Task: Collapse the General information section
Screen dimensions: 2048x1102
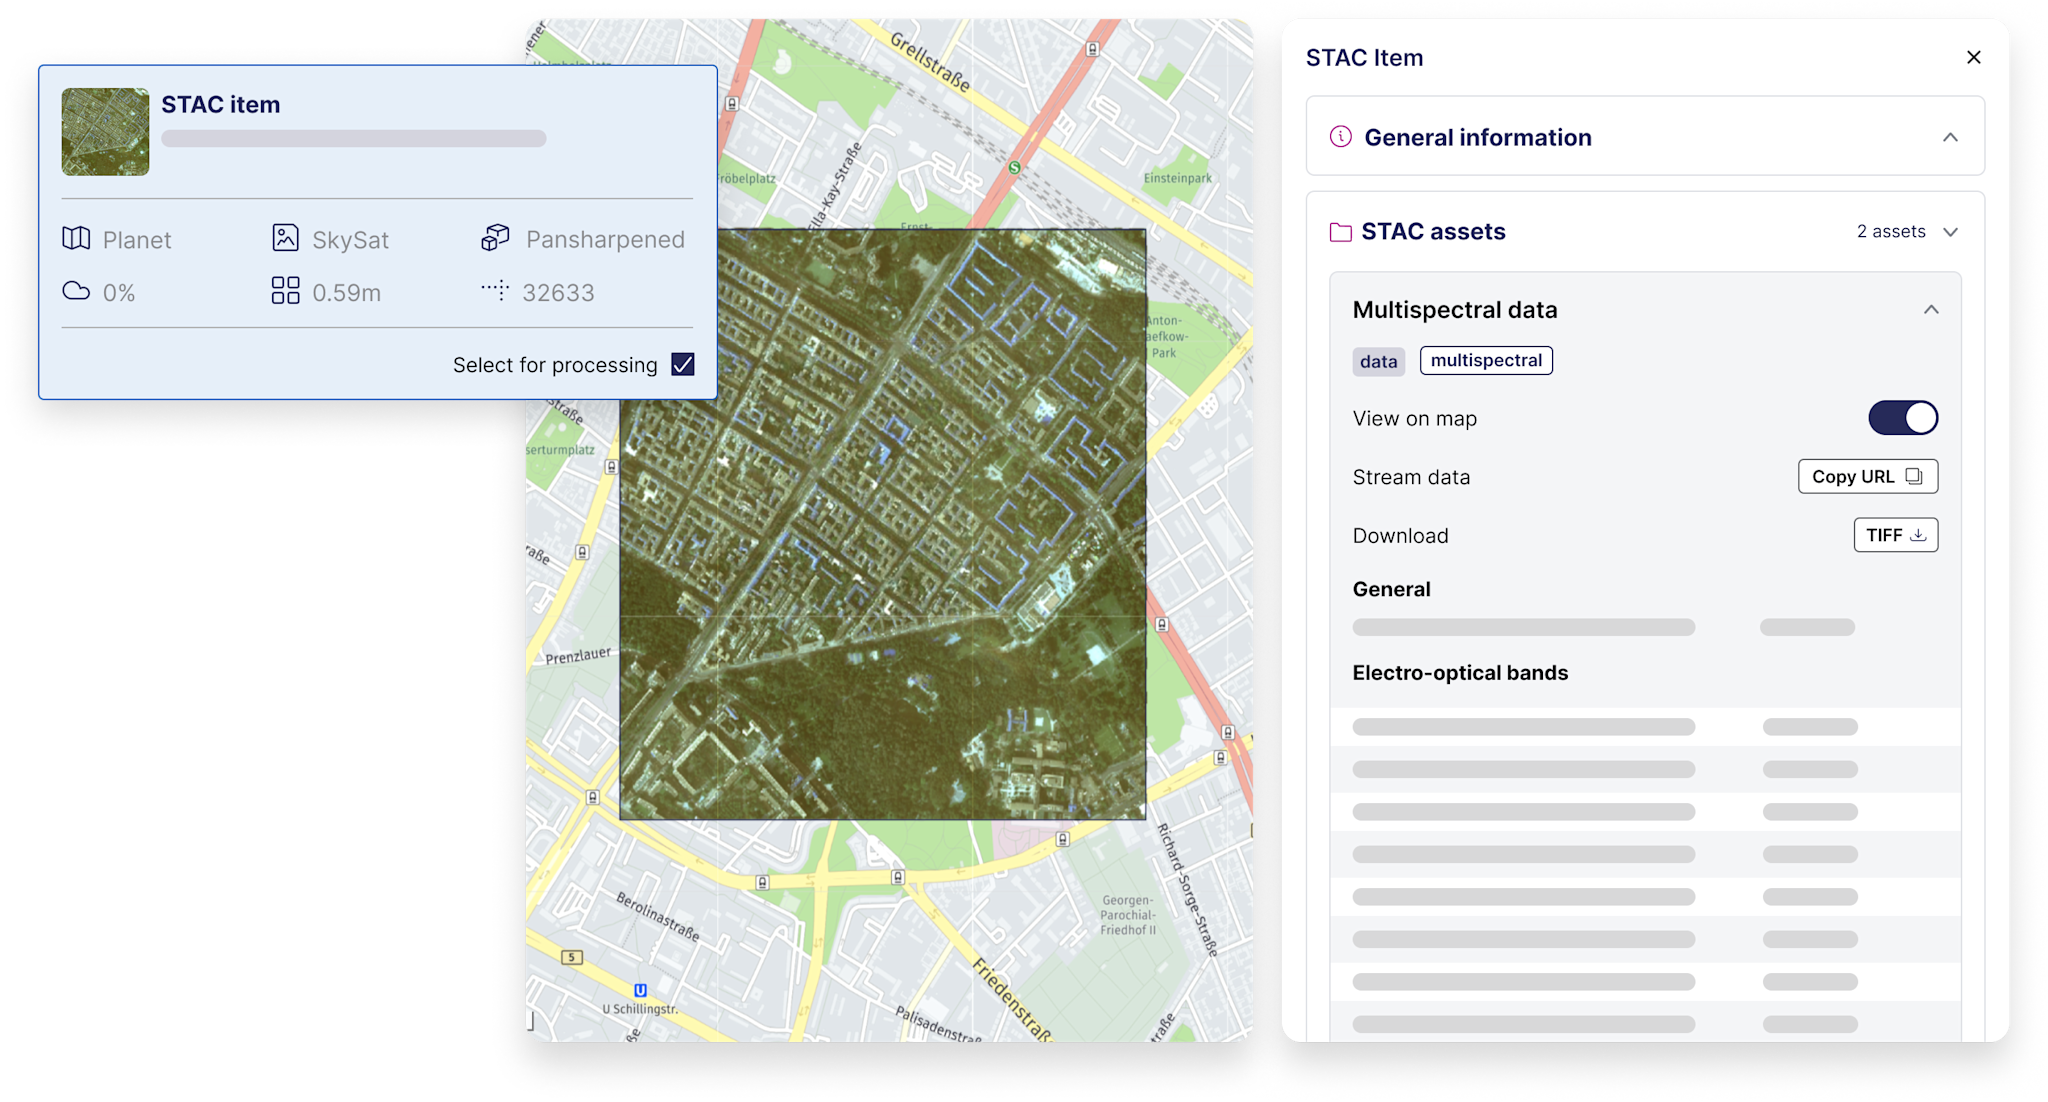Action: pos(1951,137)
